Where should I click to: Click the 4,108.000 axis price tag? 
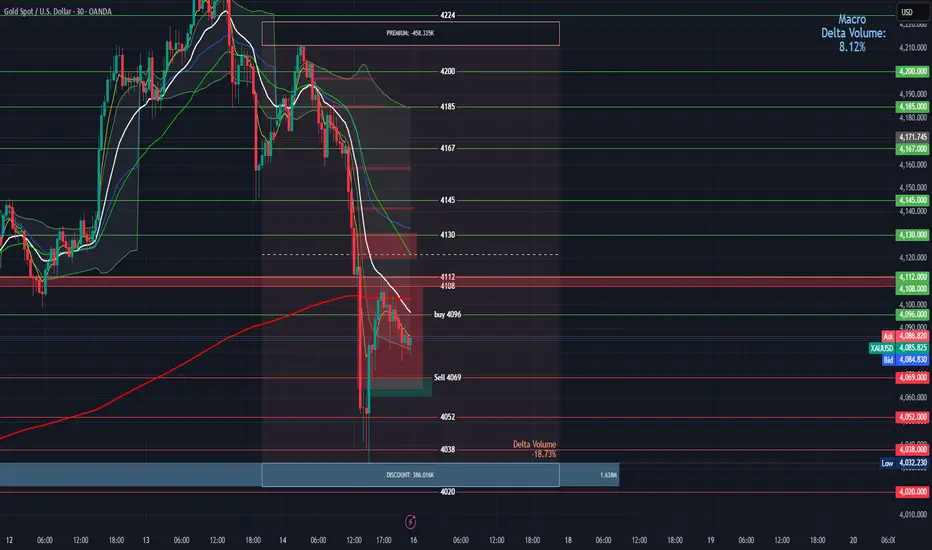tap(912, 289)
